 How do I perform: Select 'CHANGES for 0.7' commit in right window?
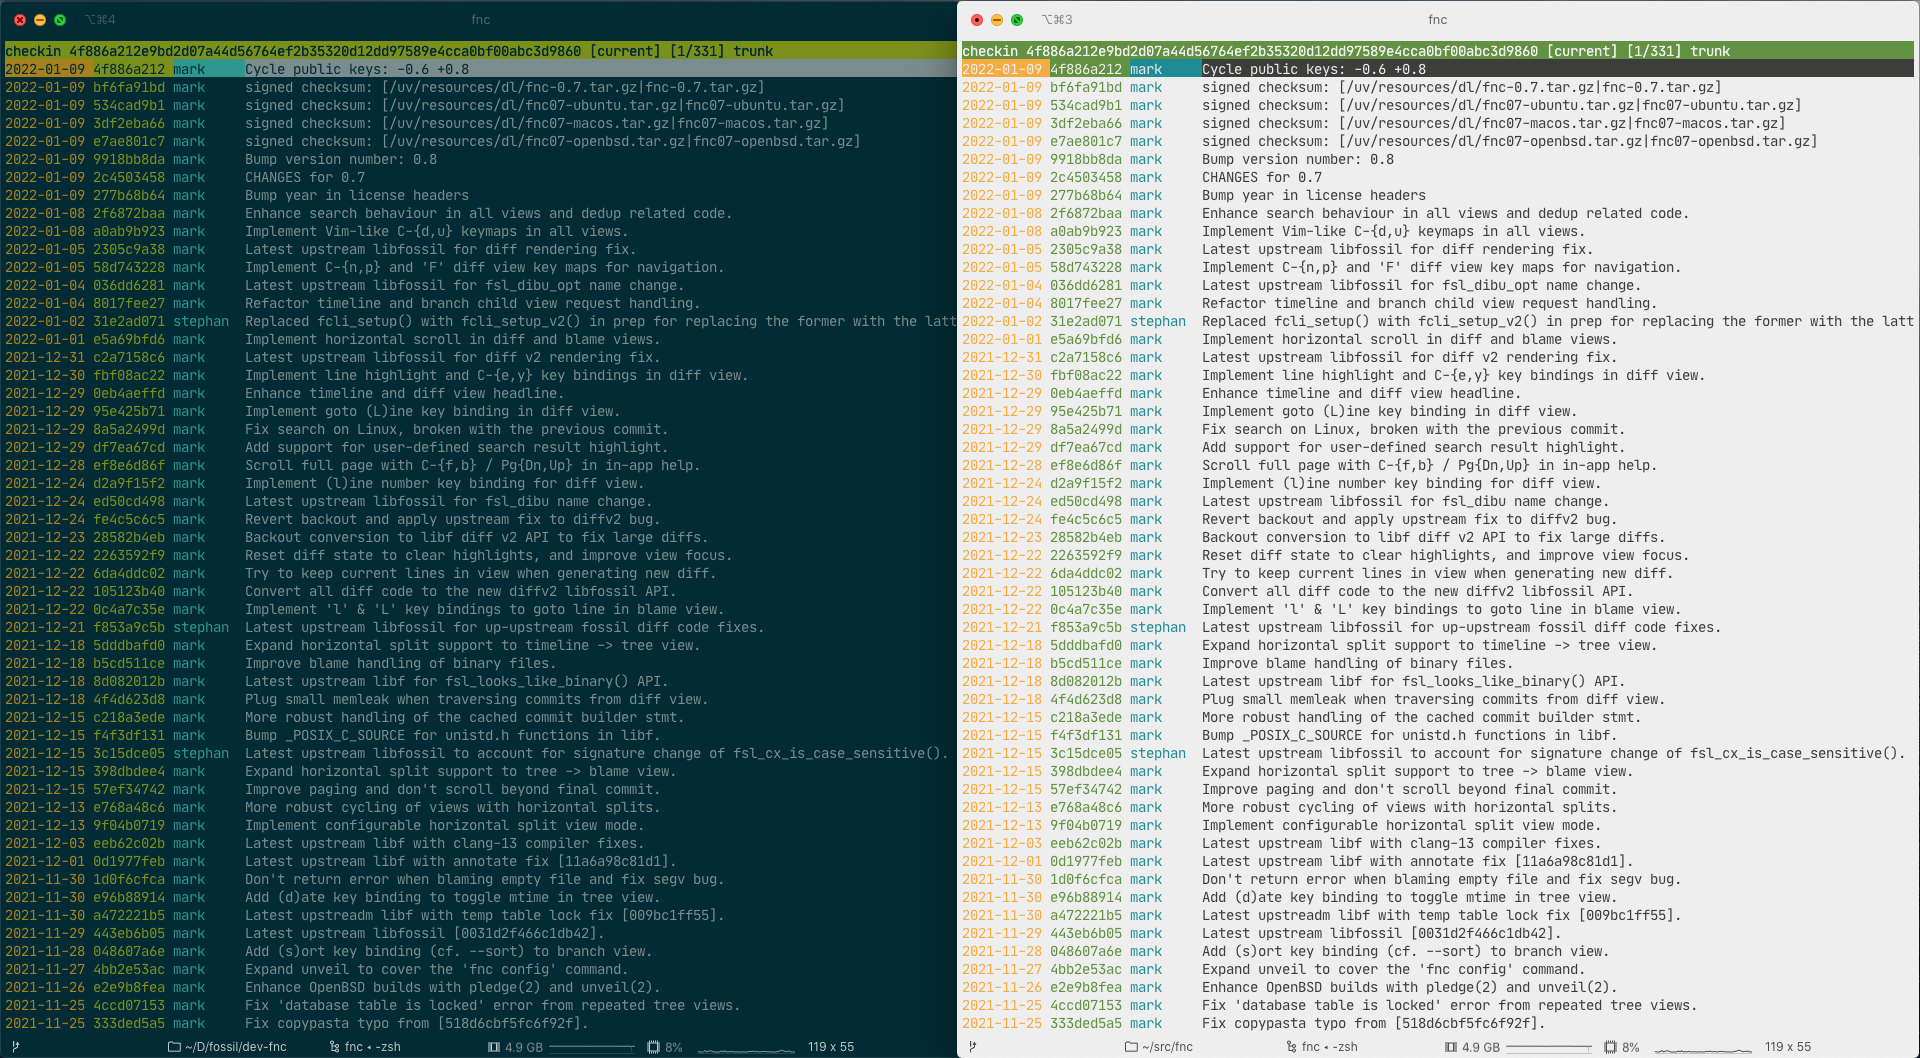[1438, 177]
